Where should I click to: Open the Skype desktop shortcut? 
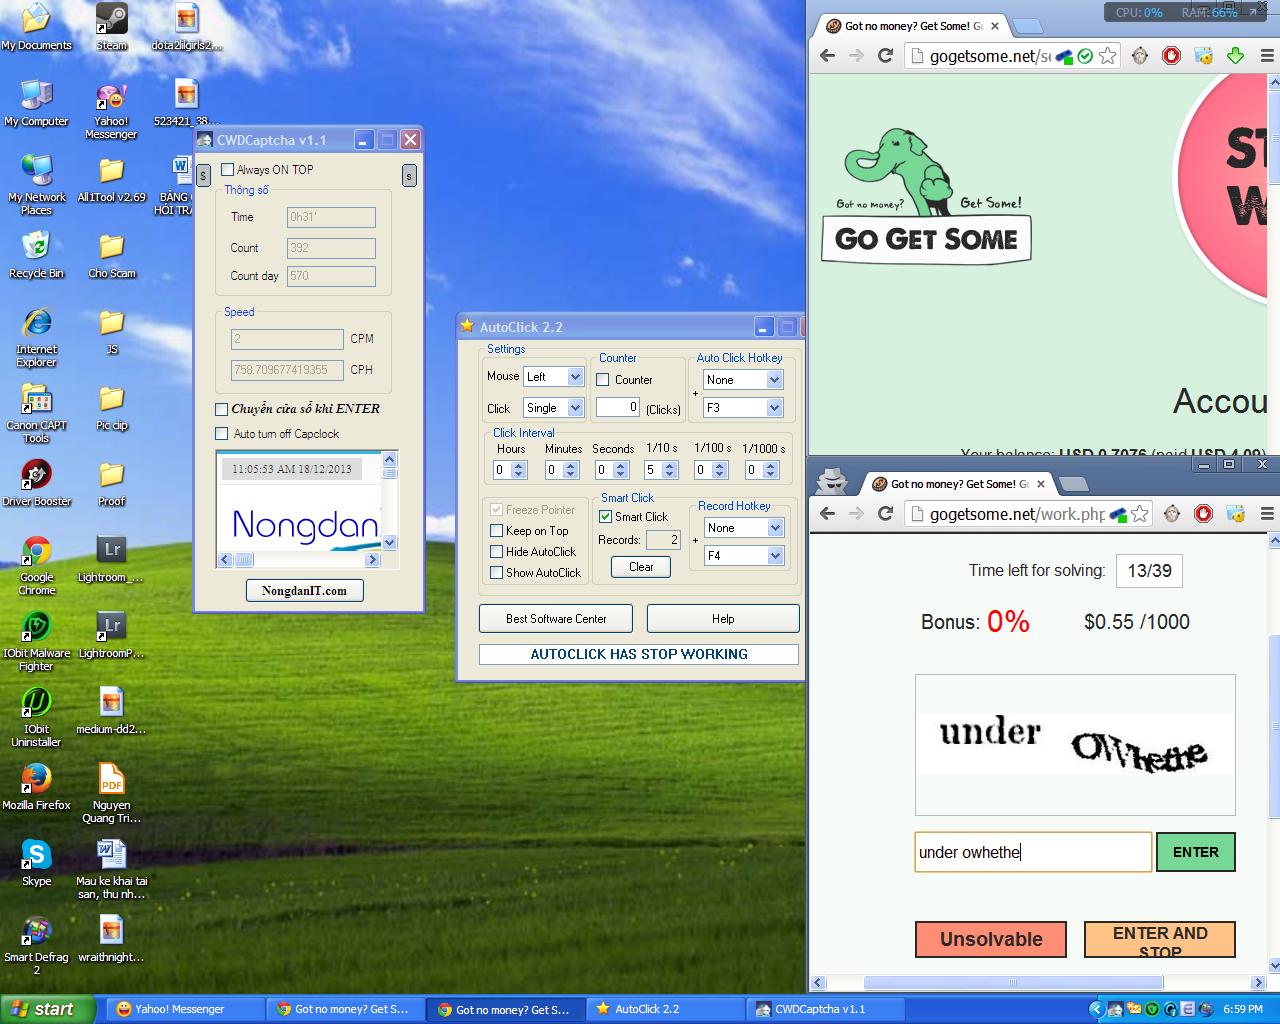[36, 863]
